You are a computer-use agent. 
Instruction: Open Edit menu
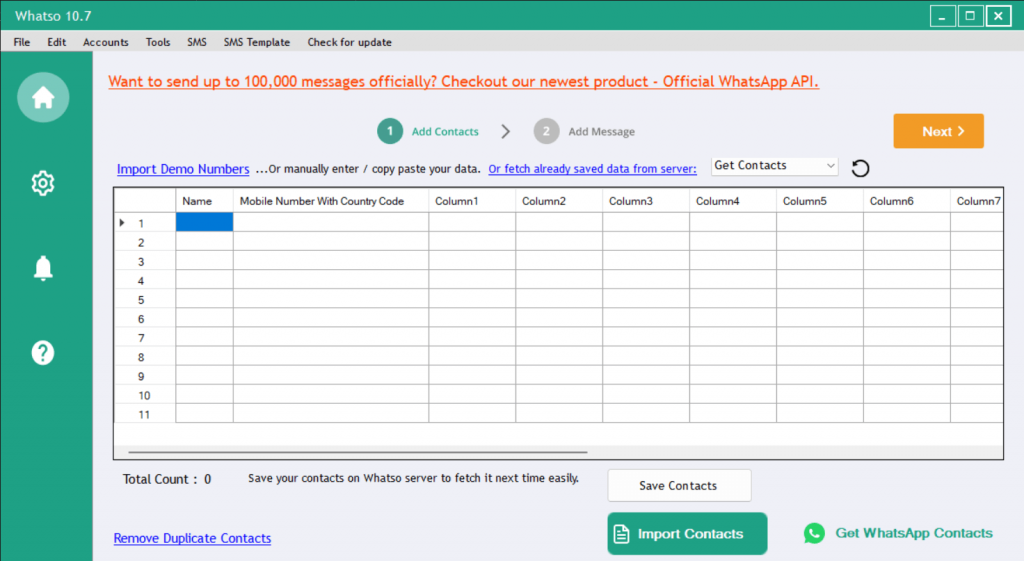coord(56,42)
